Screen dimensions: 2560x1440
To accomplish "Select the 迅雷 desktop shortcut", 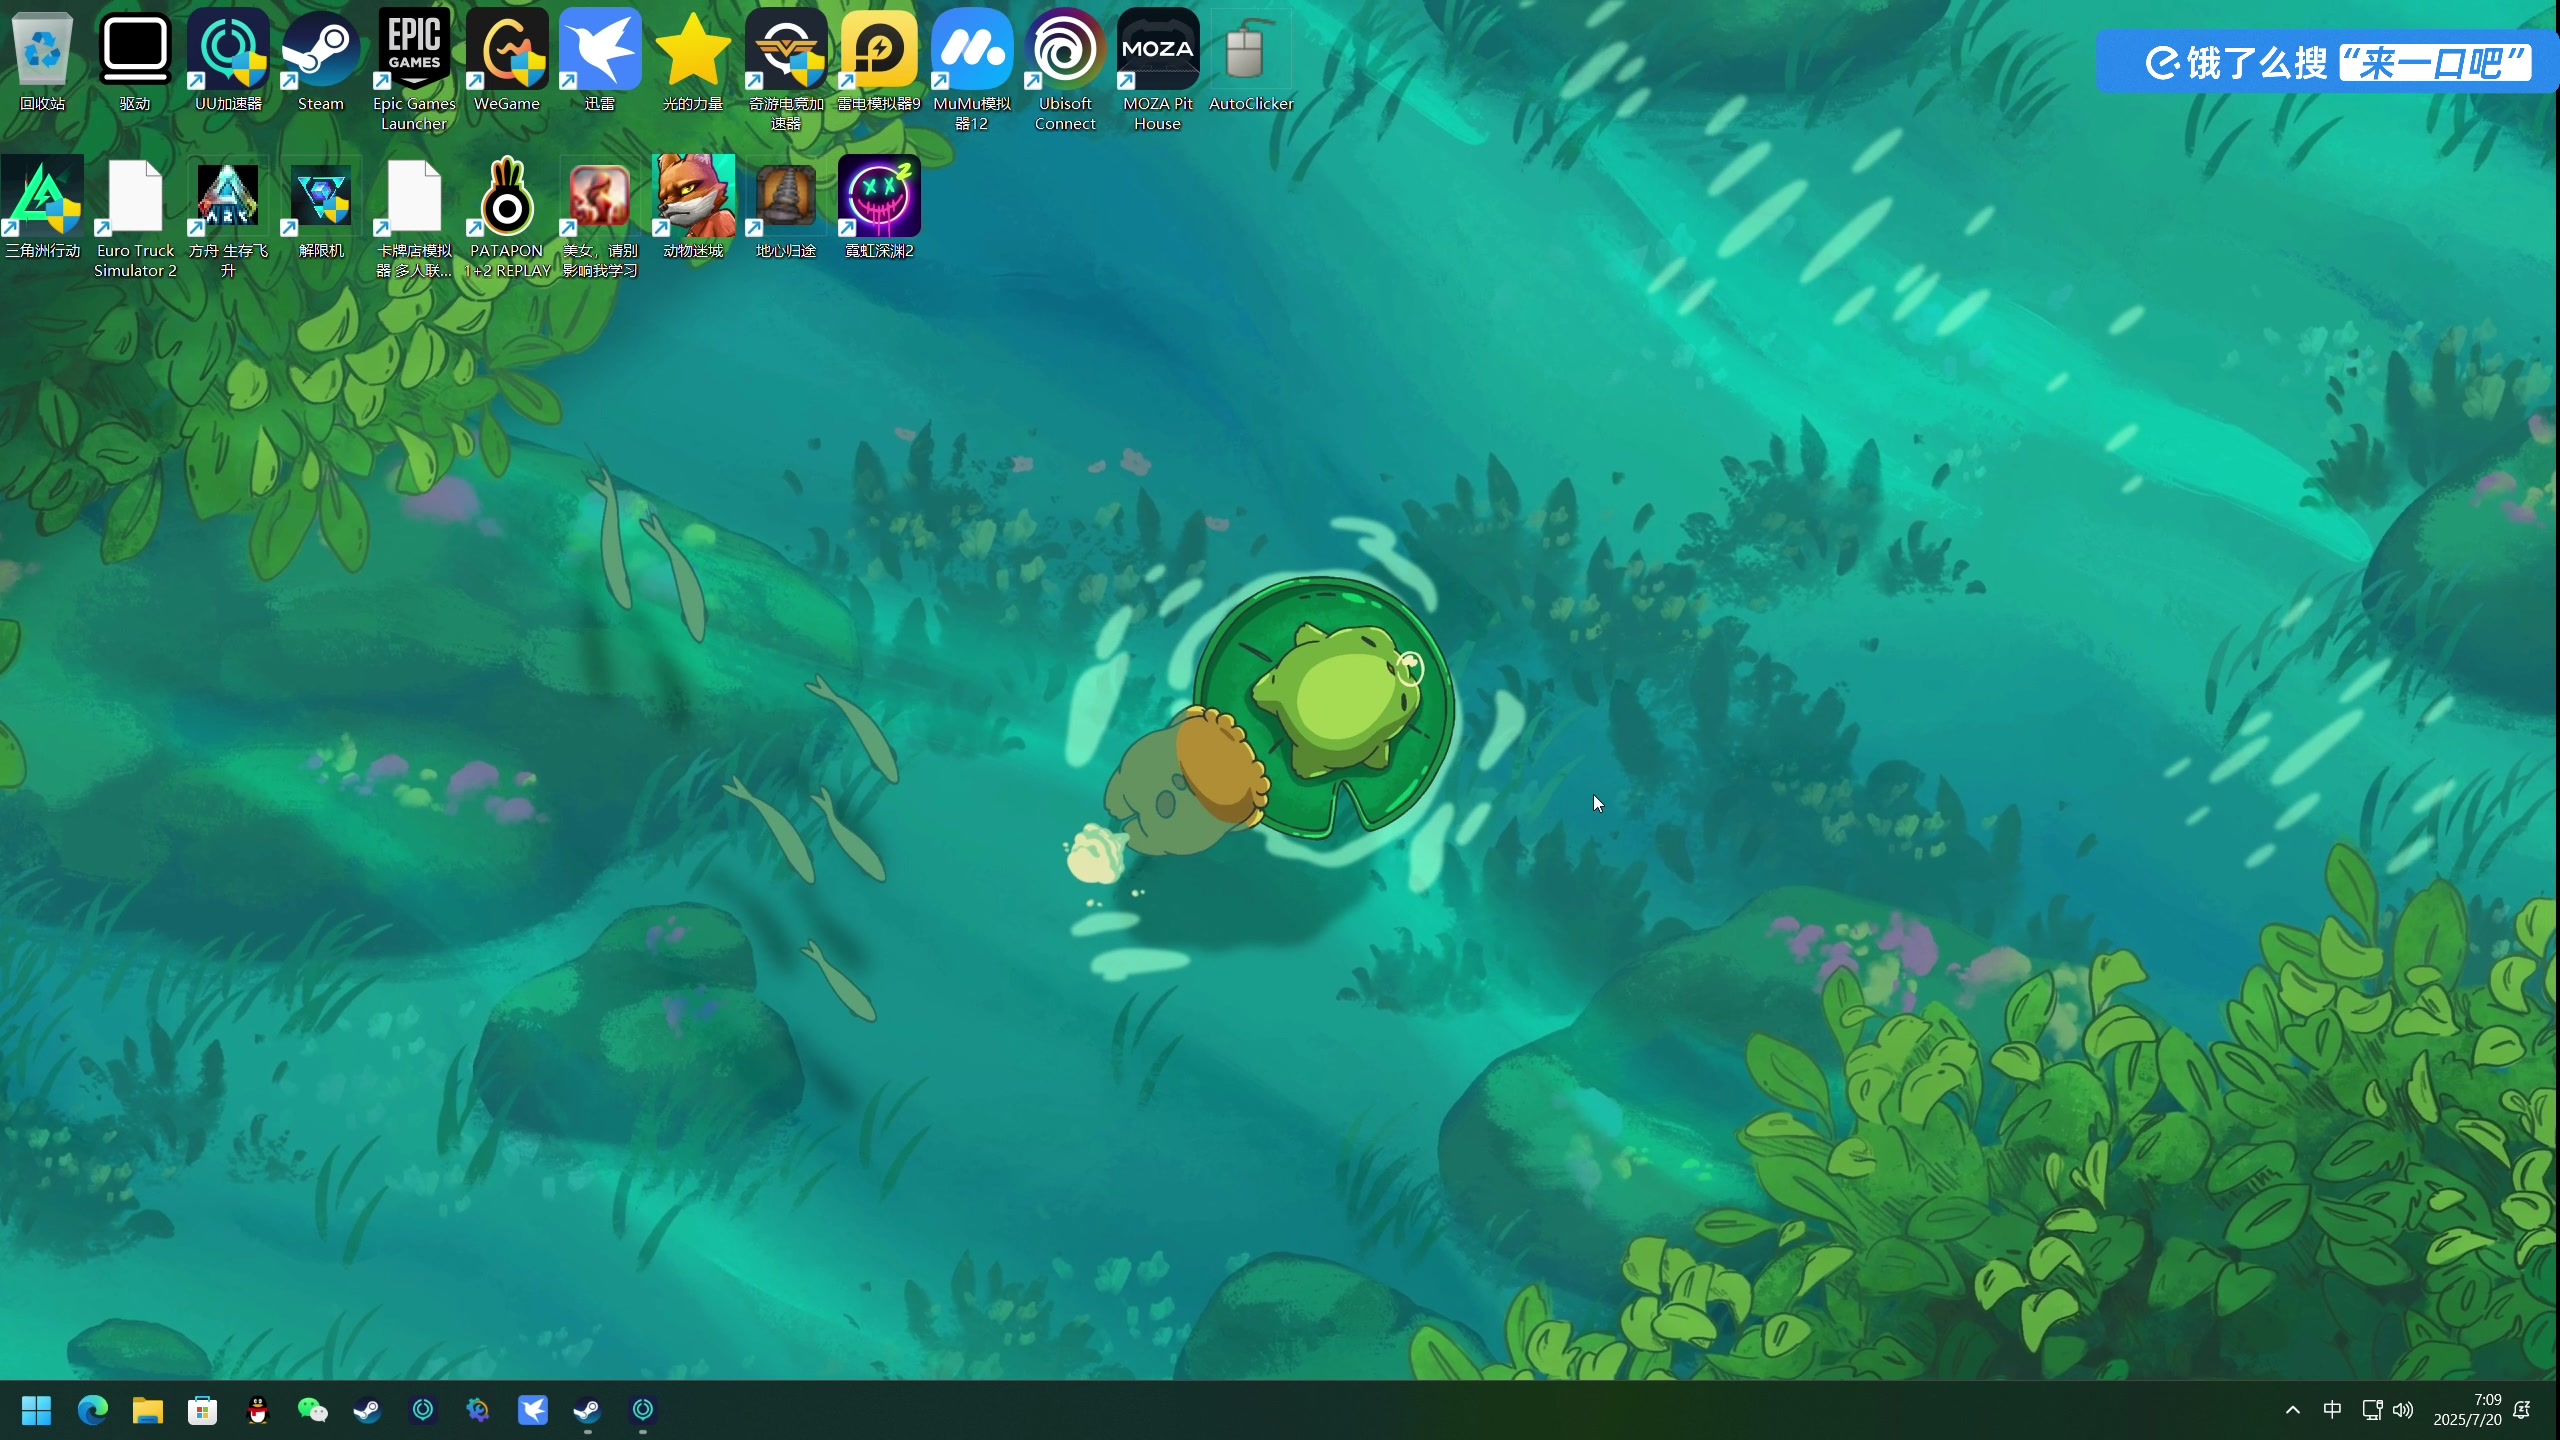I will pos(600,62).
